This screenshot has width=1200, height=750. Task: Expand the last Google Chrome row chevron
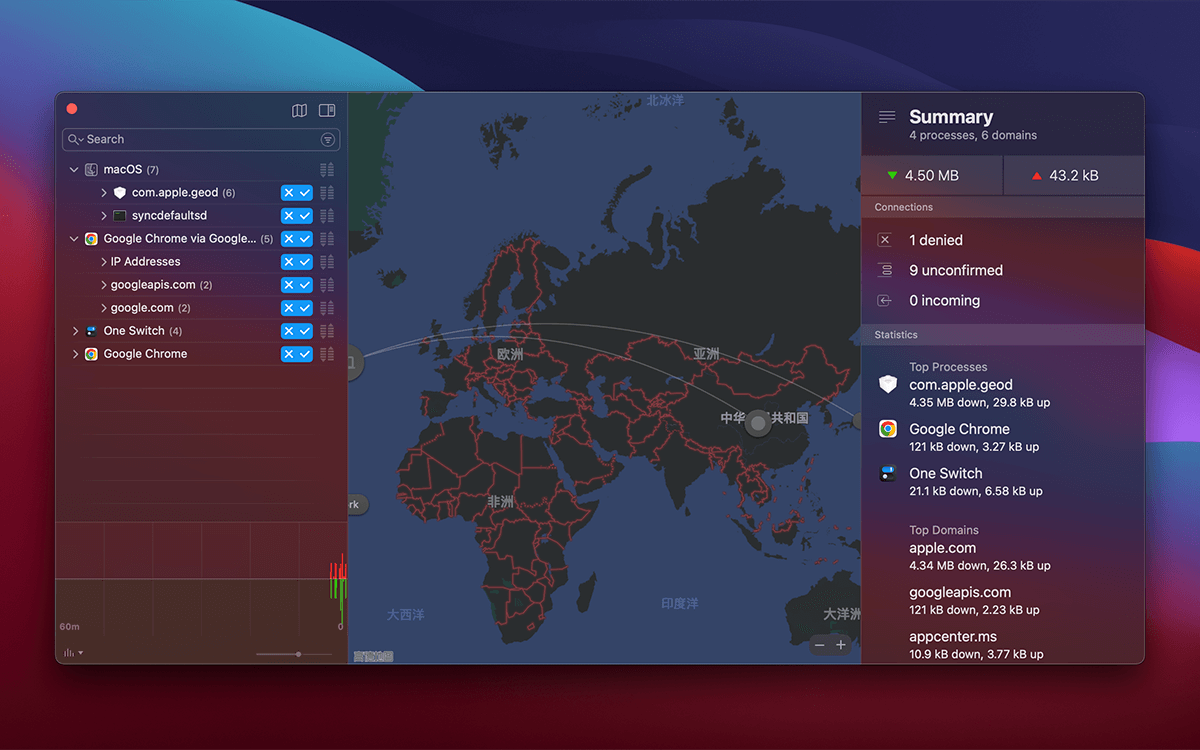click(x=75, y=354)
